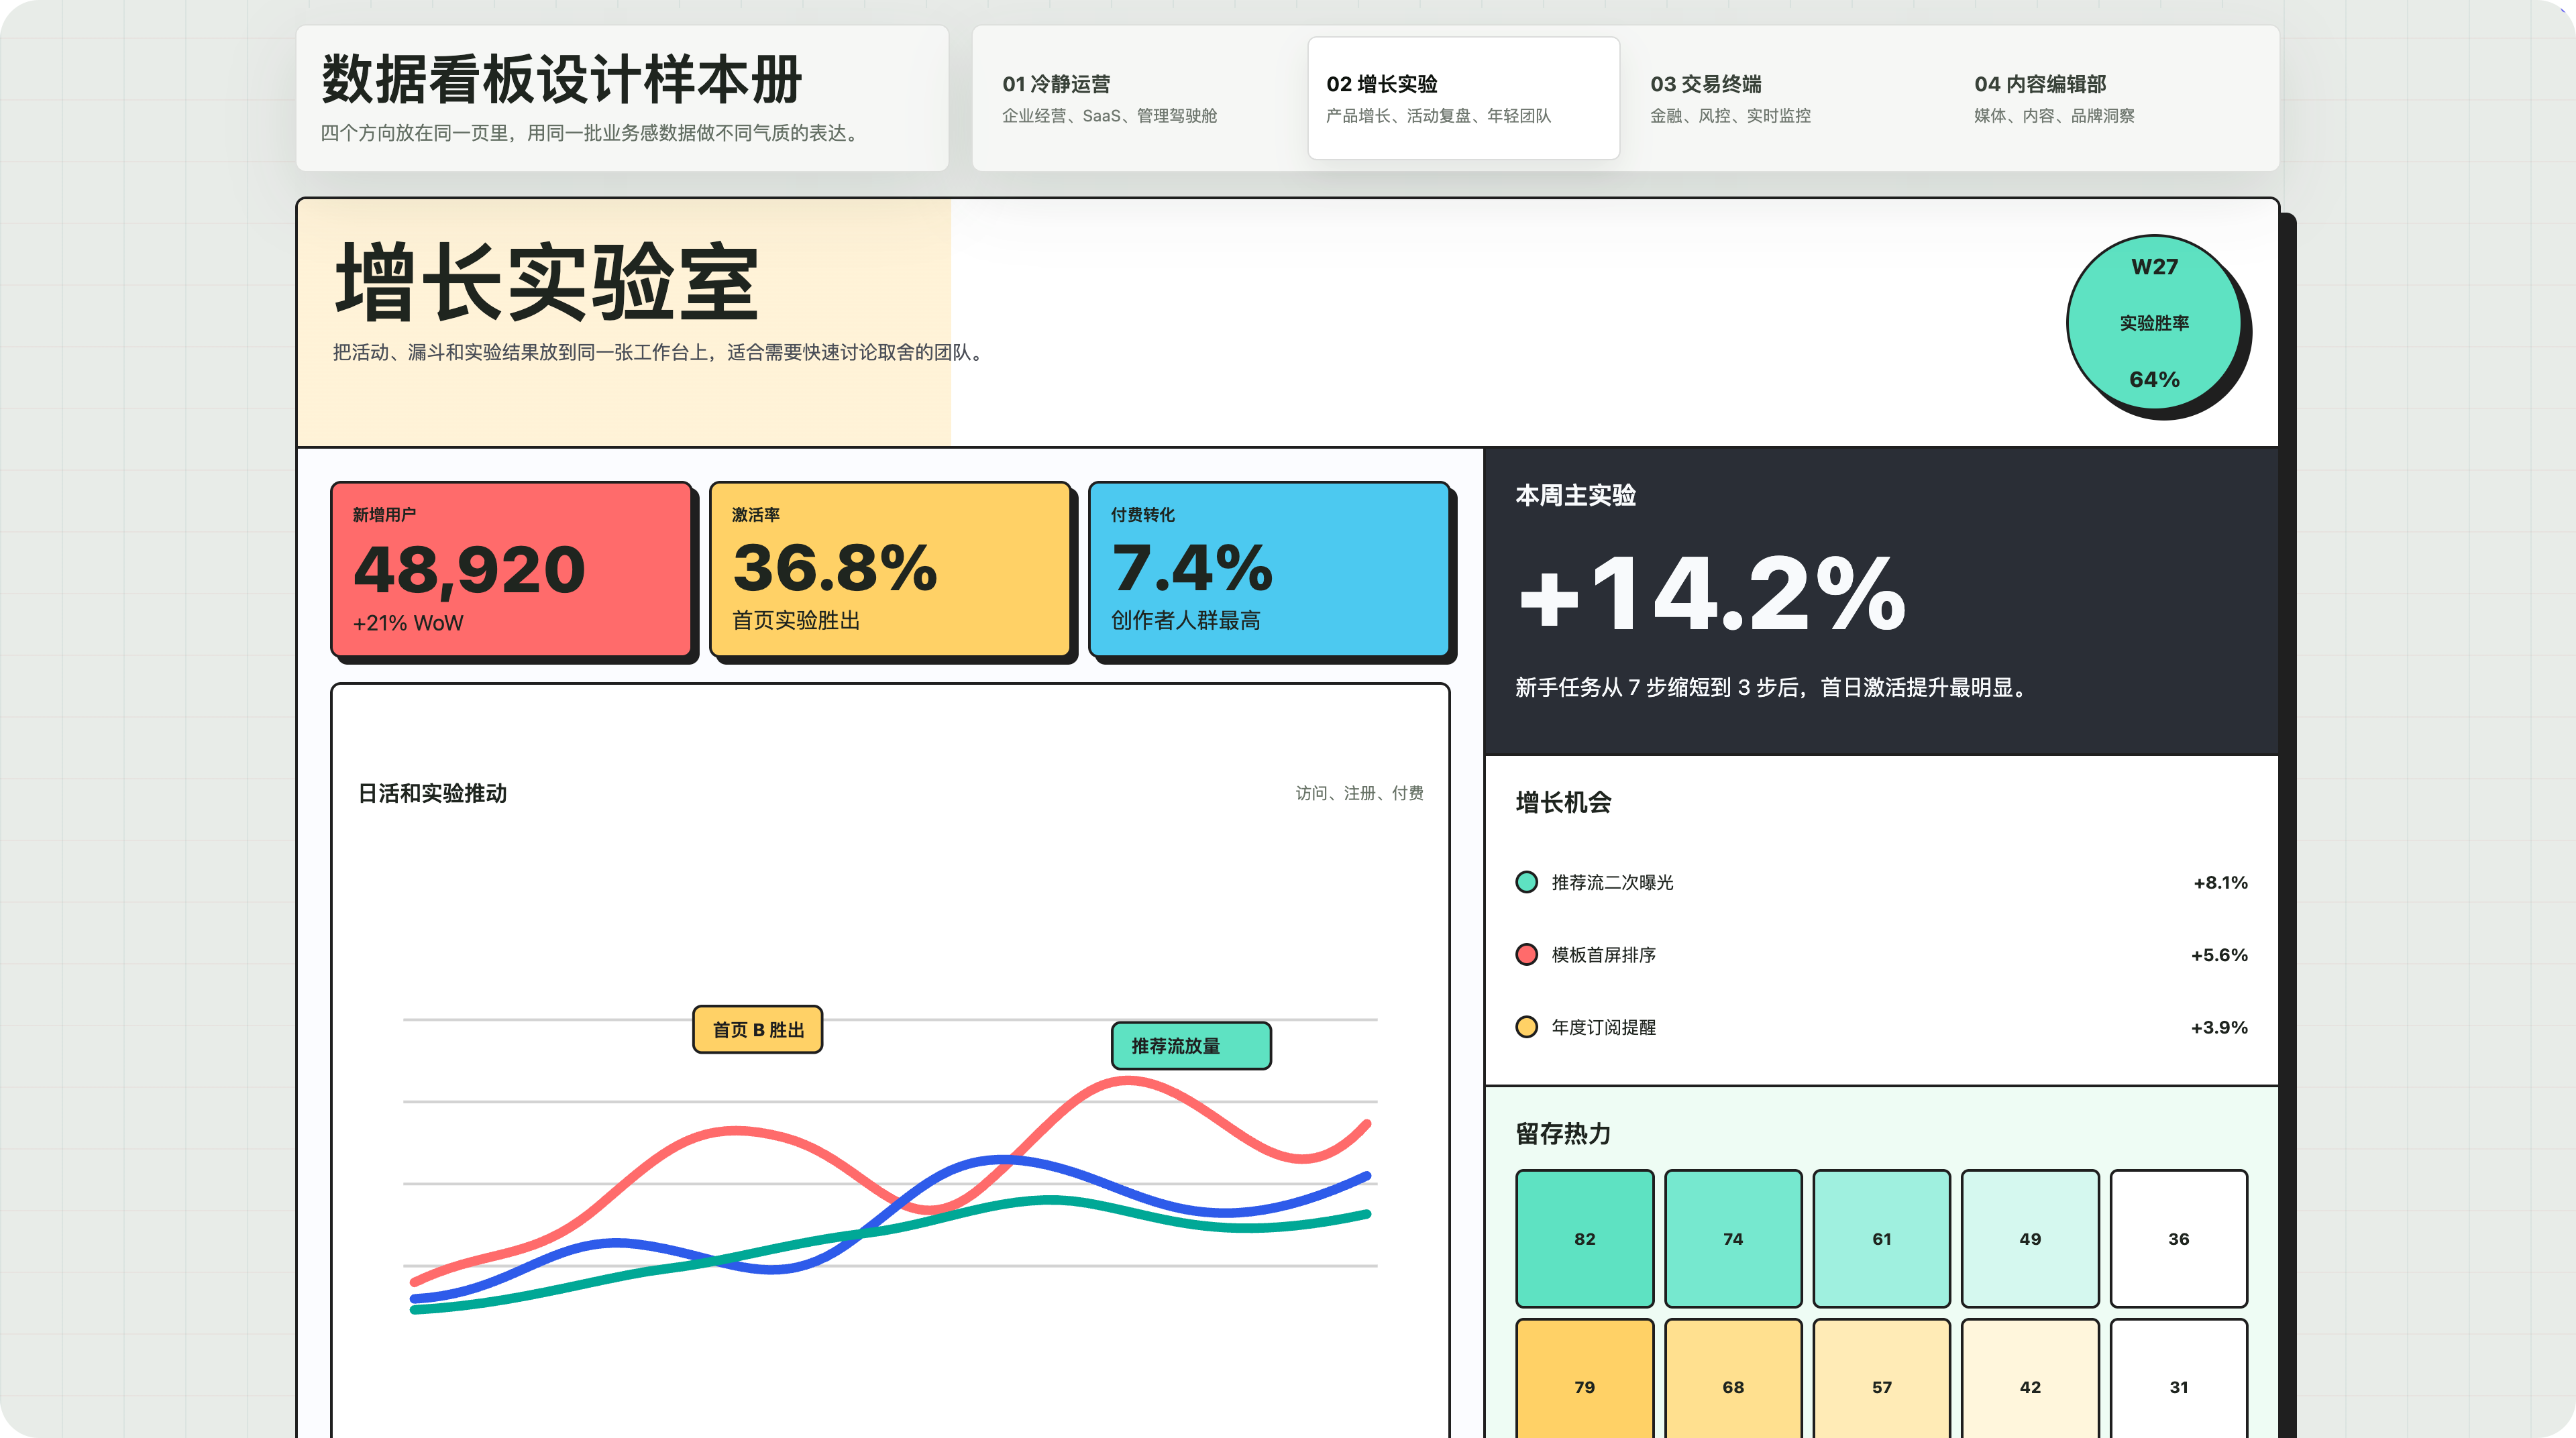Select the 02 增长实验 tab
Viewport: 2576px width, 1438px height.
click(x=1464, y=98)
